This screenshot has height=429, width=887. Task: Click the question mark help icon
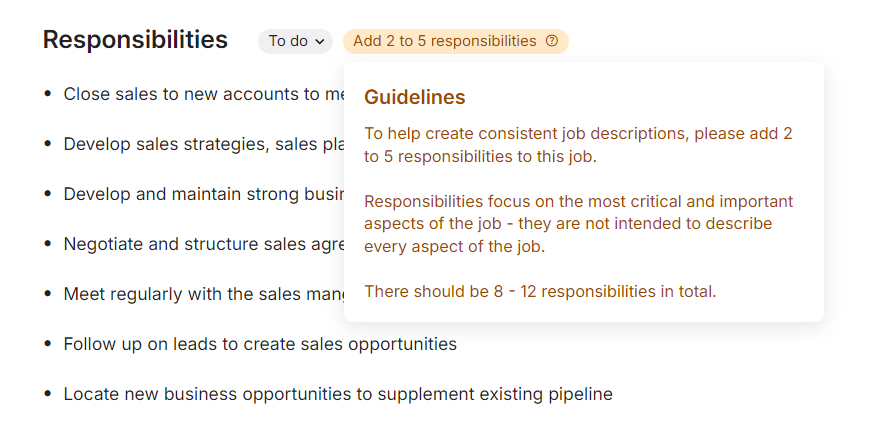tap(552, 41)
